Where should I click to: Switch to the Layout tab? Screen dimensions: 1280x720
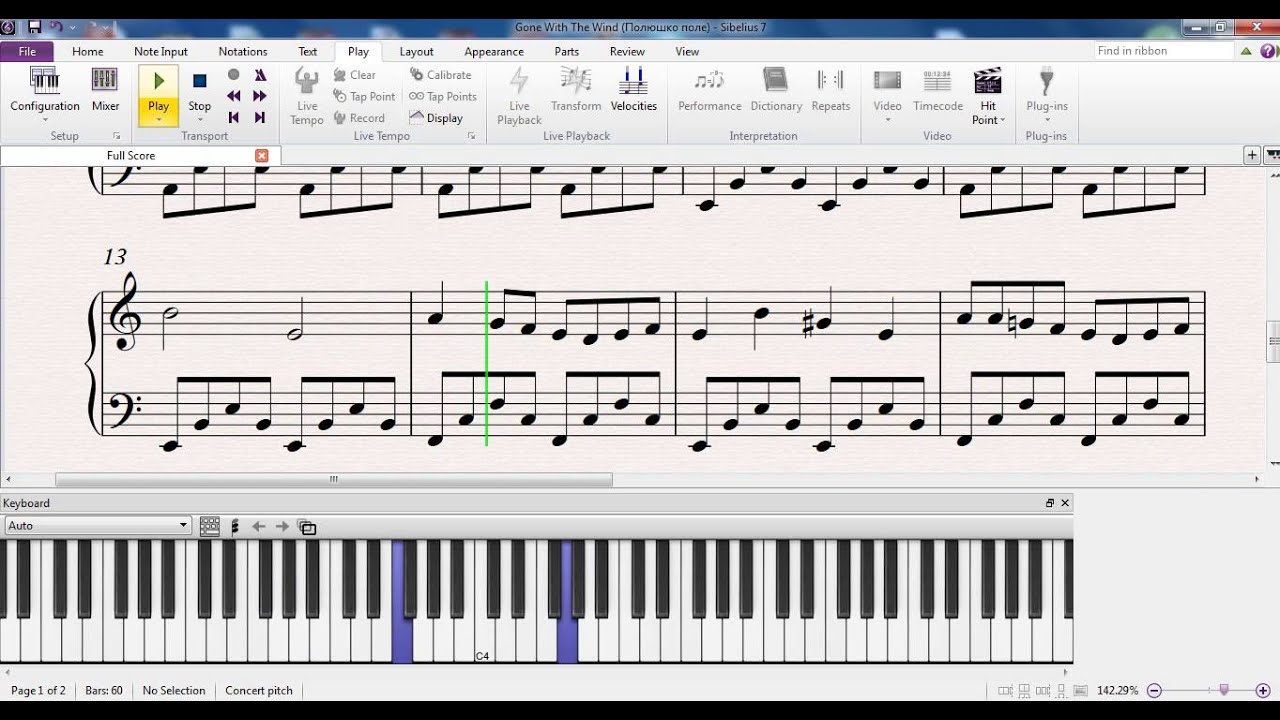416,51
